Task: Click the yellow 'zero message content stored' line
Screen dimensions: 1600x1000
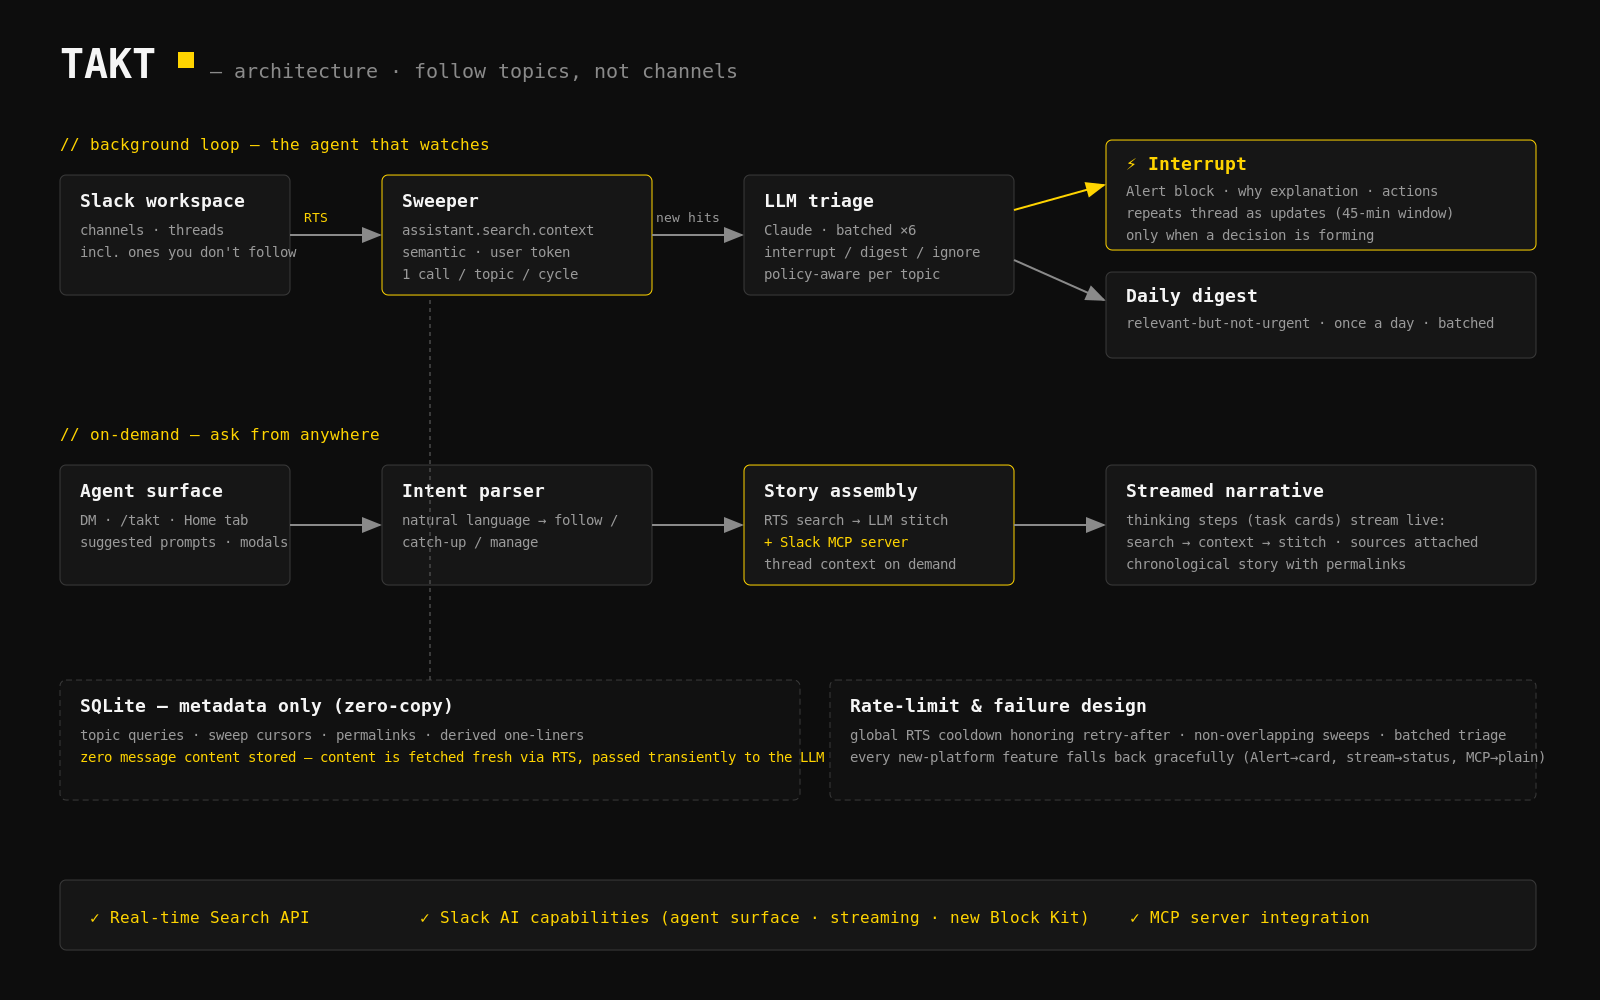Action: (x=452, y=757)
